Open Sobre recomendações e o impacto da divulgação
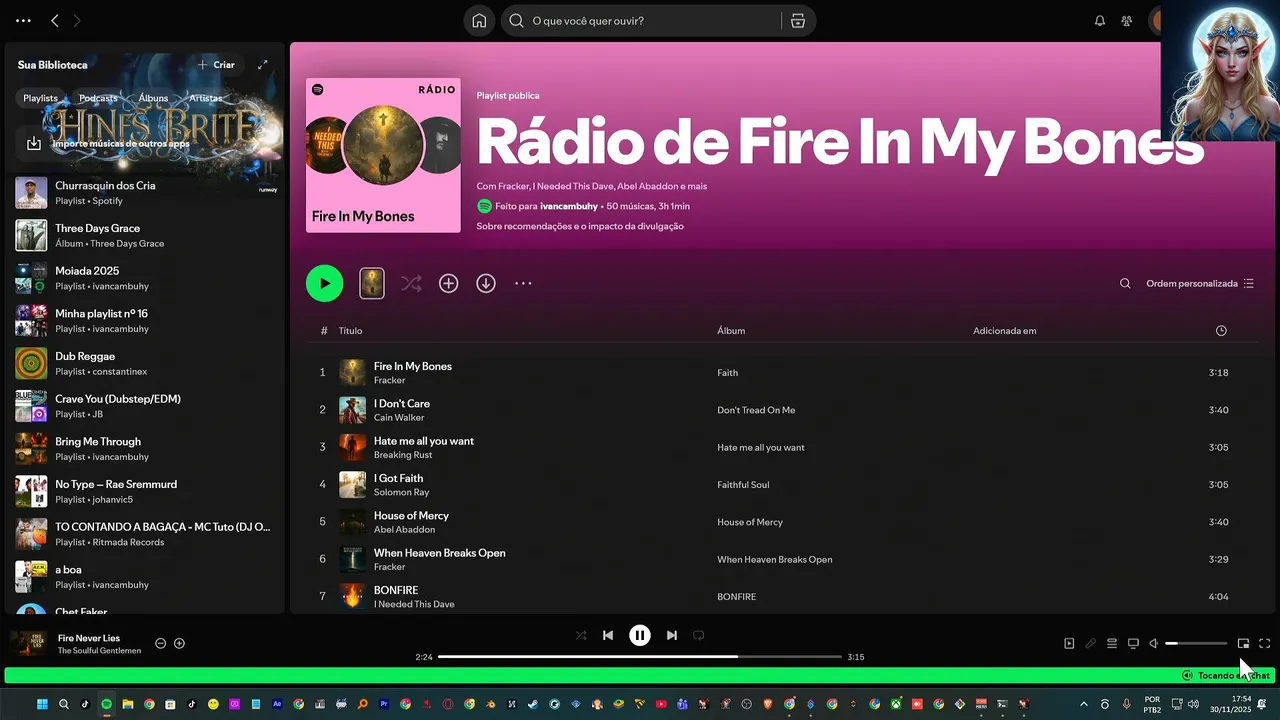The width and height of the screenshot is (1280, 720). [580, 227]
